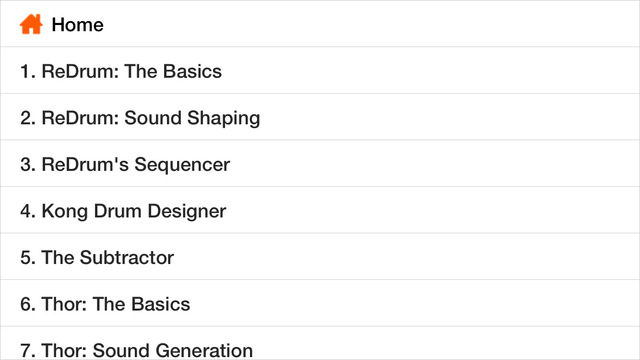Click the number 2 list entry
640x360 pixels.
pyautogui.click(x=320, y=117)
